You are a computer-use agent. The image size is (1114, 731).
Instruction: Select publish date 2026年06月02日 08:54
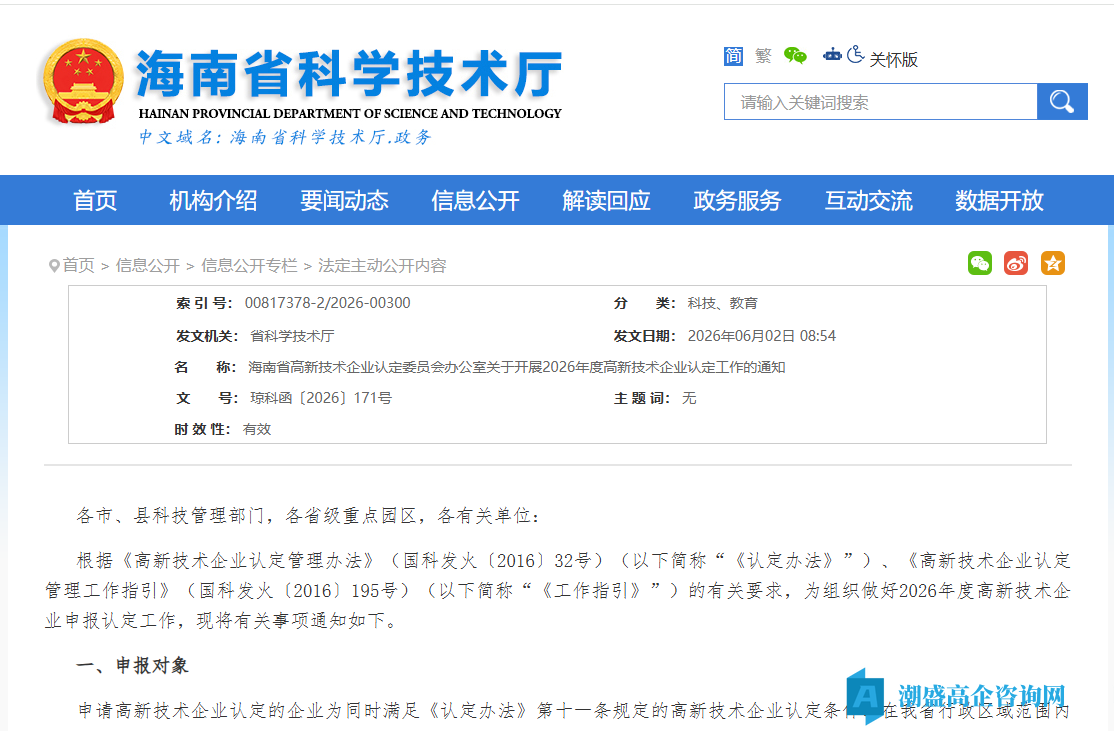762,336
